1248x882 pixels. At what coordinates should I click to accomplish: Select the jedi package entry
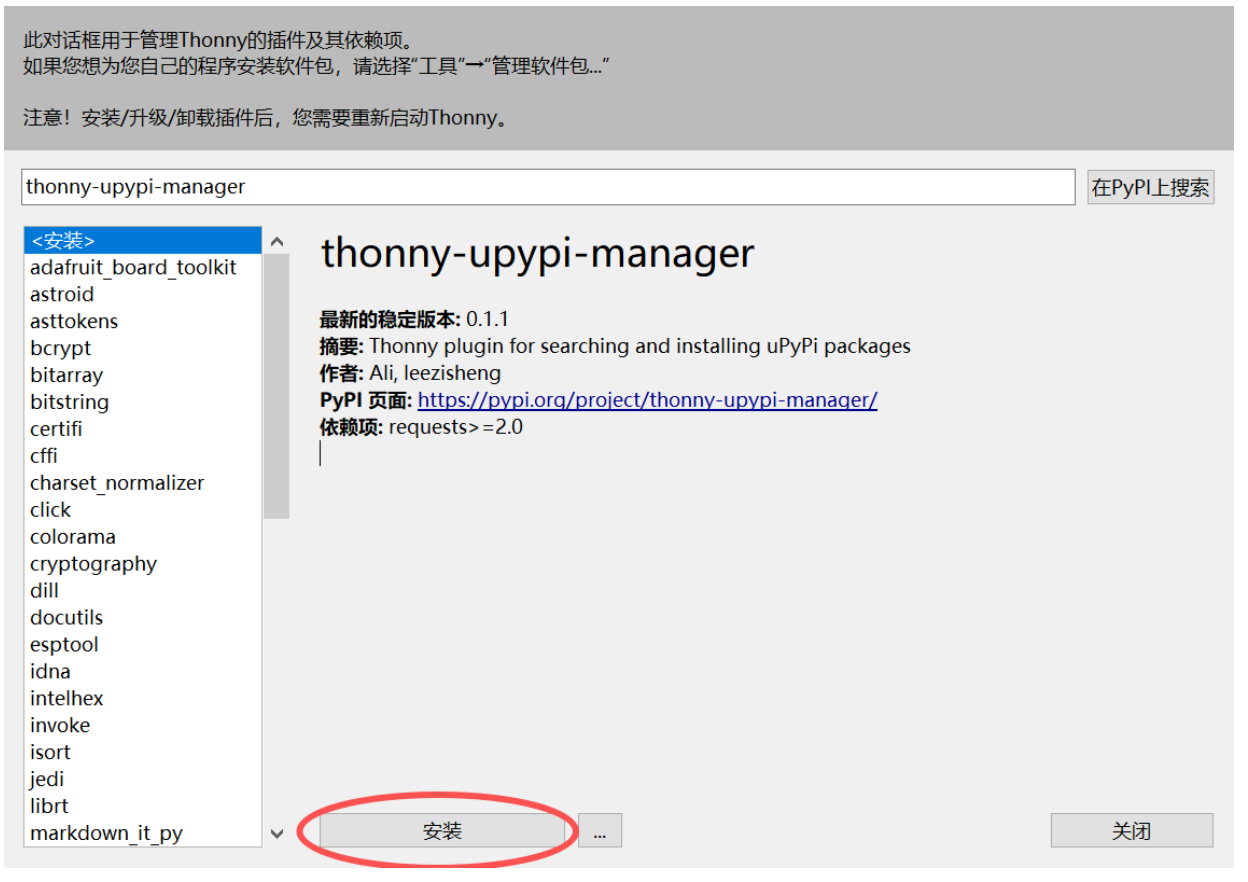pos(47,780)
